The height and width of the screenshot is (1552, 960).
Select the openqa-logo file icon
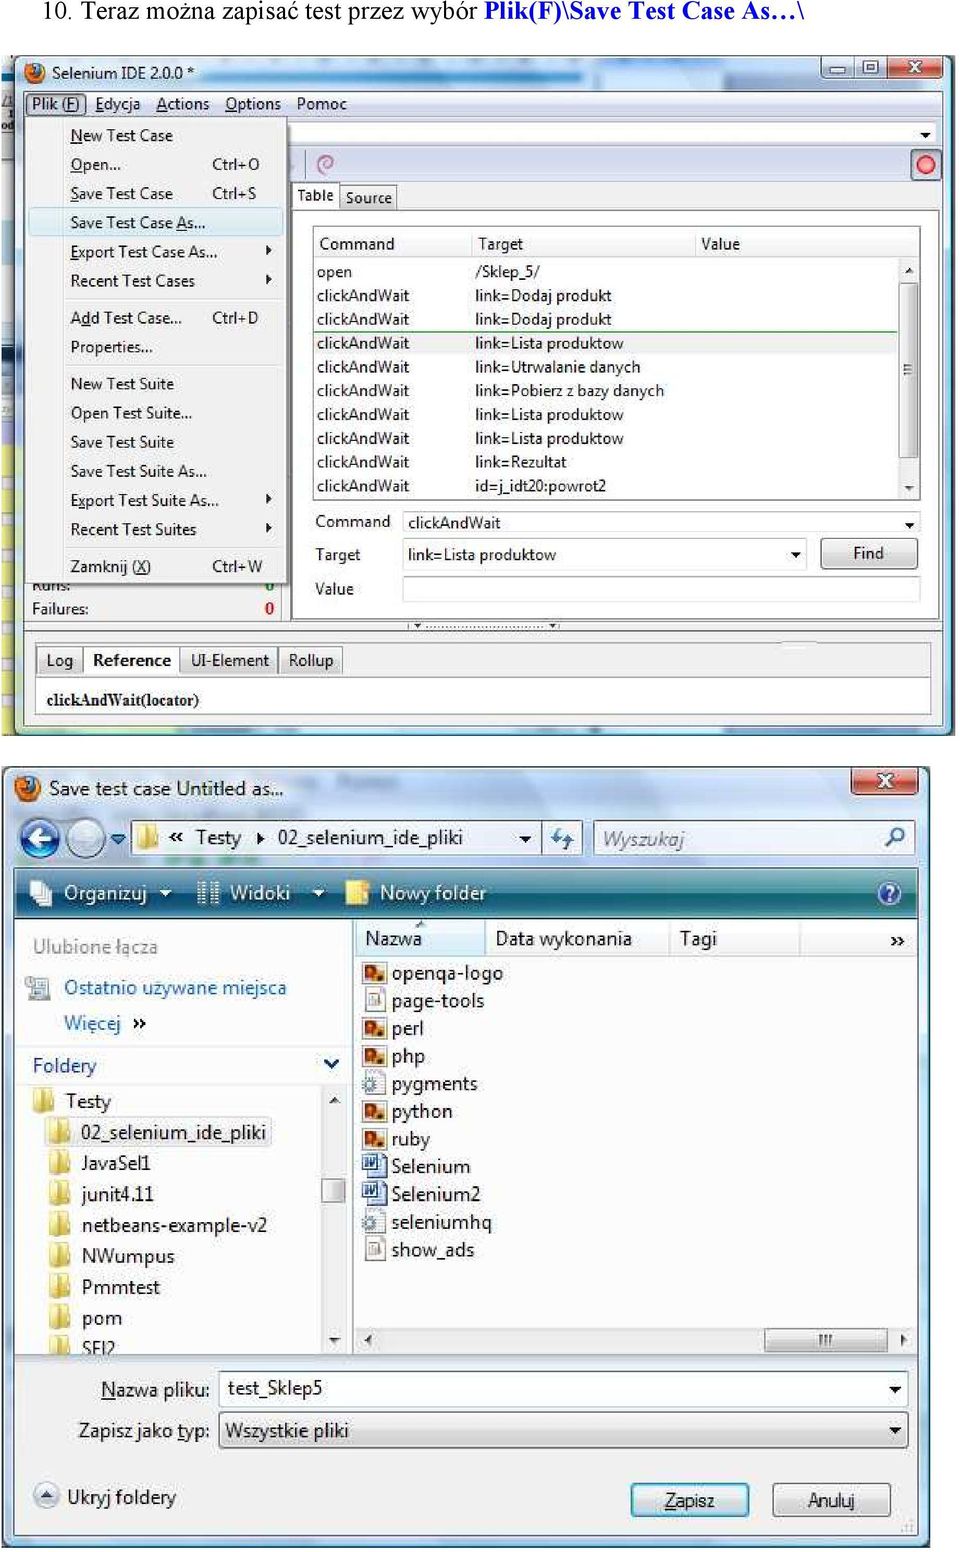tap(374, 973)
